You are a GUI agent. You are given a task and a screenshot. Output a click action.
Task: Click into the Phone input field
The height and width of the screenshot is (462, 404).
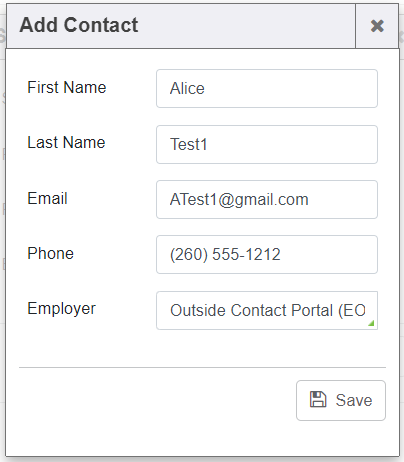coord(267,254)
